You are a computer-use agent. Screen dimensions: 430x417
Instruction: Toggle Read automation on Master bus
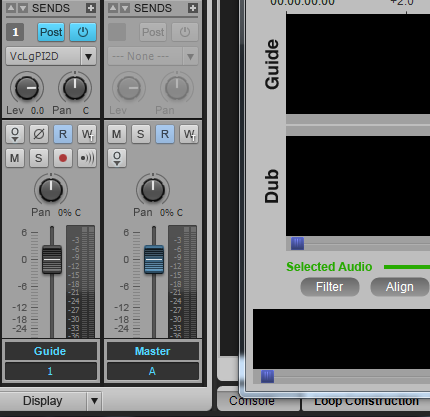click(x=165, y=134)
